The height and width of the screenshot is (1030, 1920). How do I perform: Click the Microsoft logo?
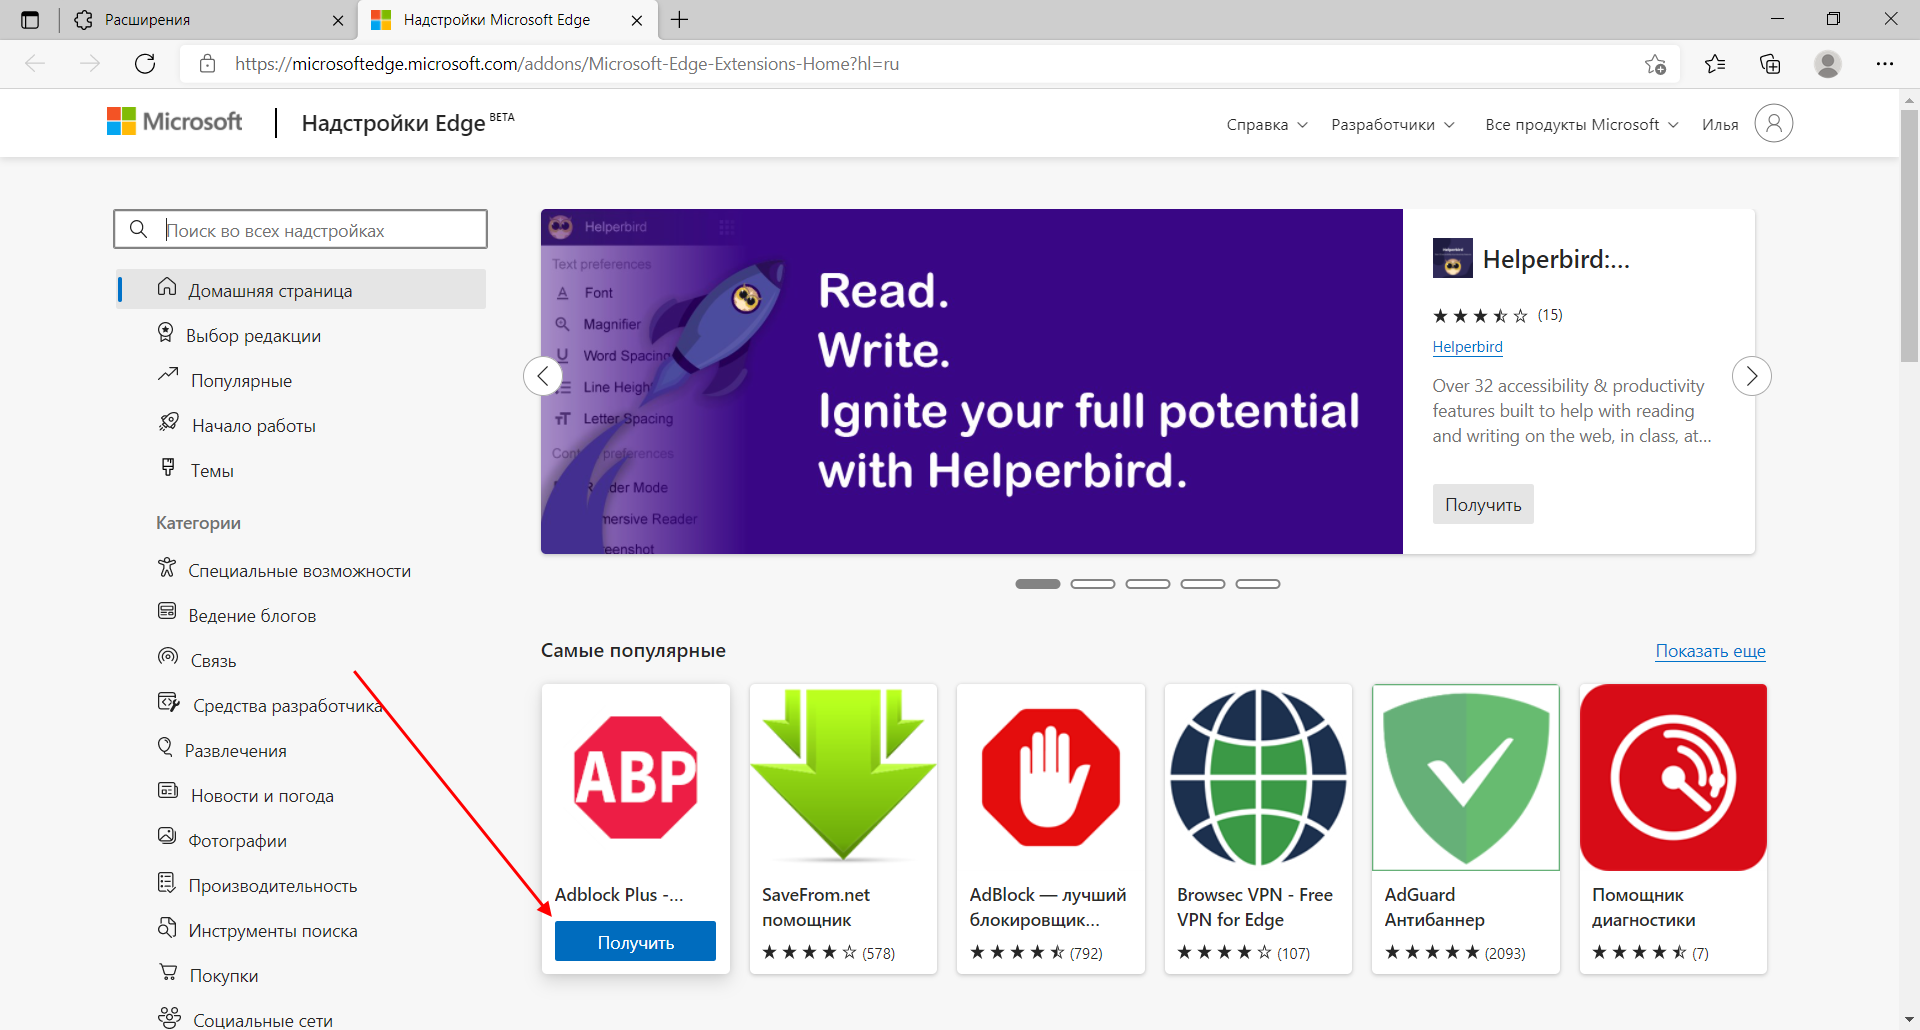pyautogui.click(x=175, y=122)
